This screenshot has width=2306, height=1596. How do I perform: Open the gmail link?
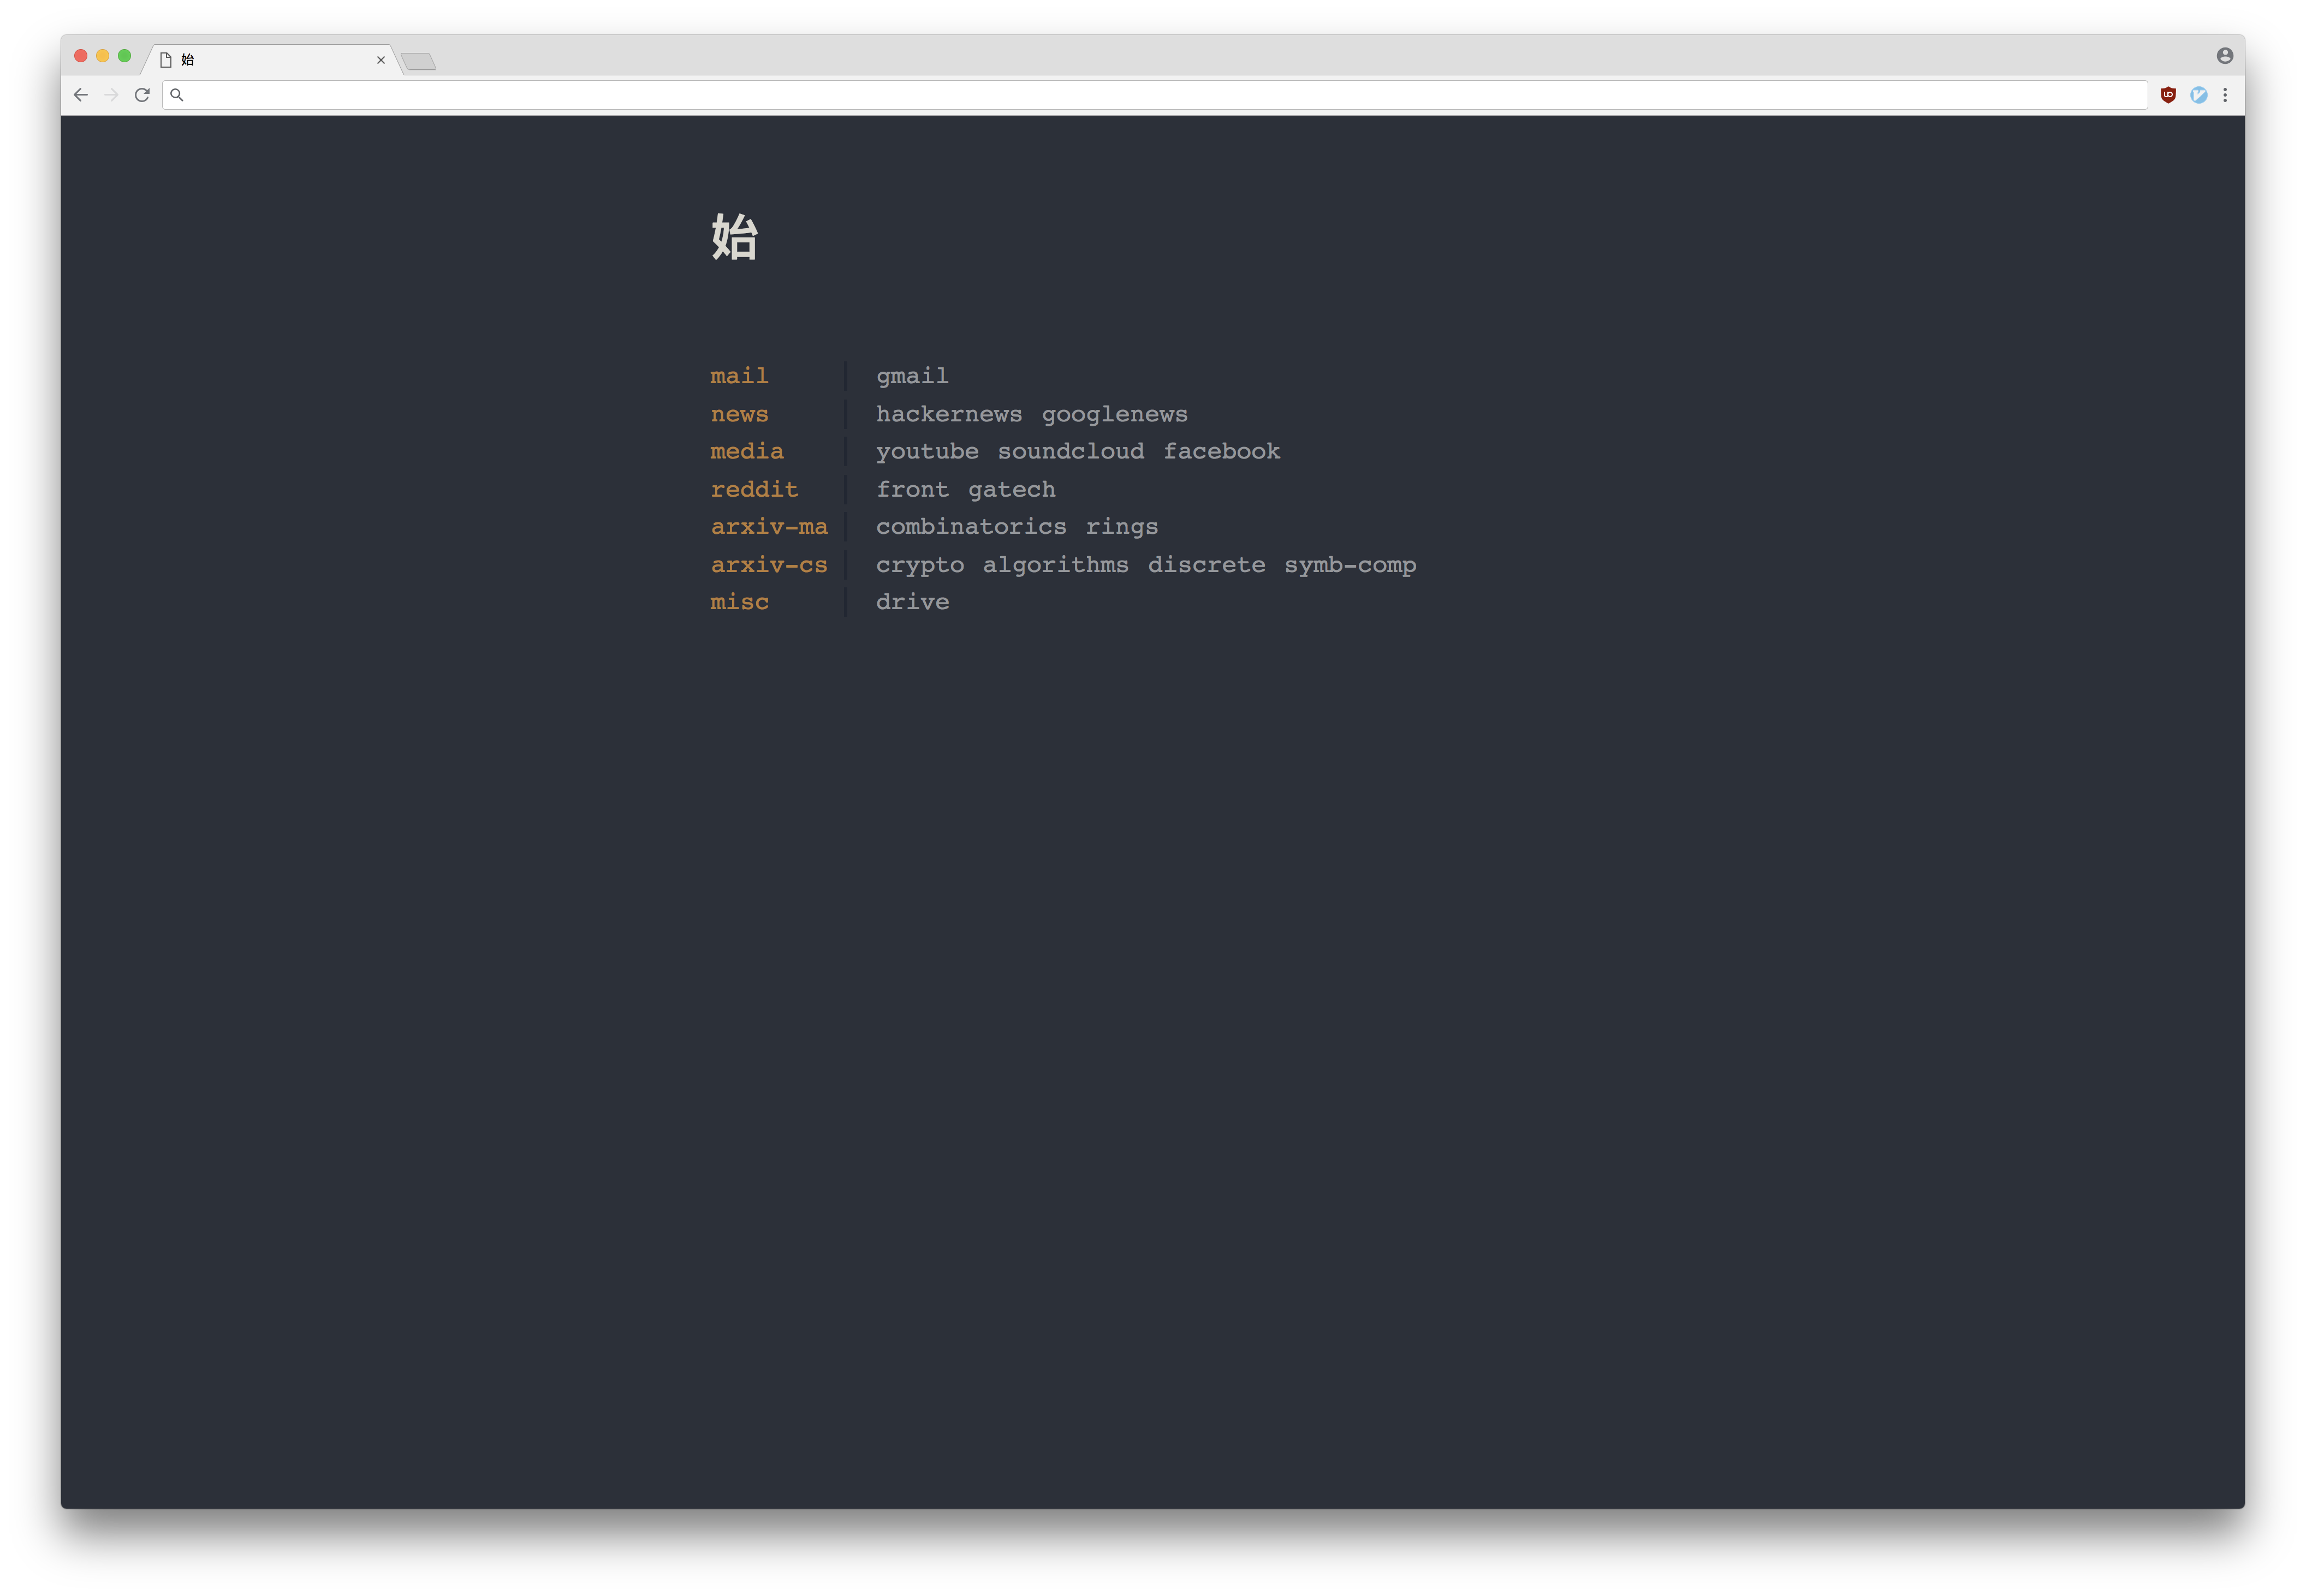click(x=912, y=376)
